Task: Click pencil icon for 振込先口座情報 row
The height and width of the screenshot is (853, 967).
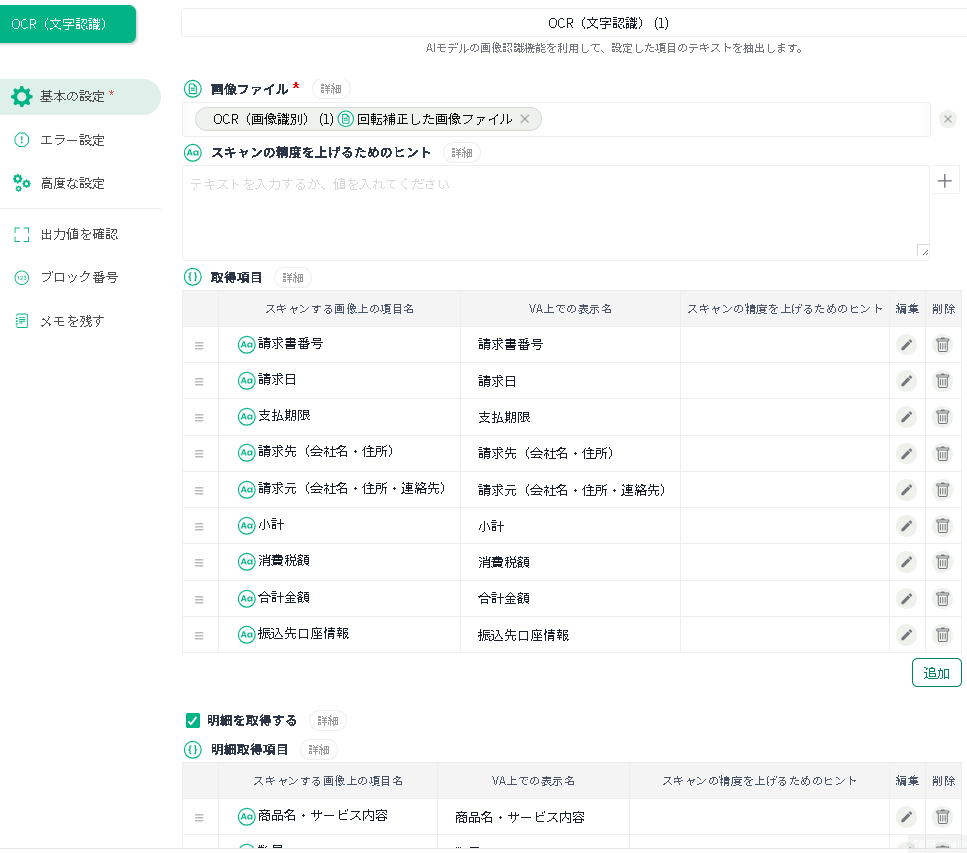Action: 906,635
